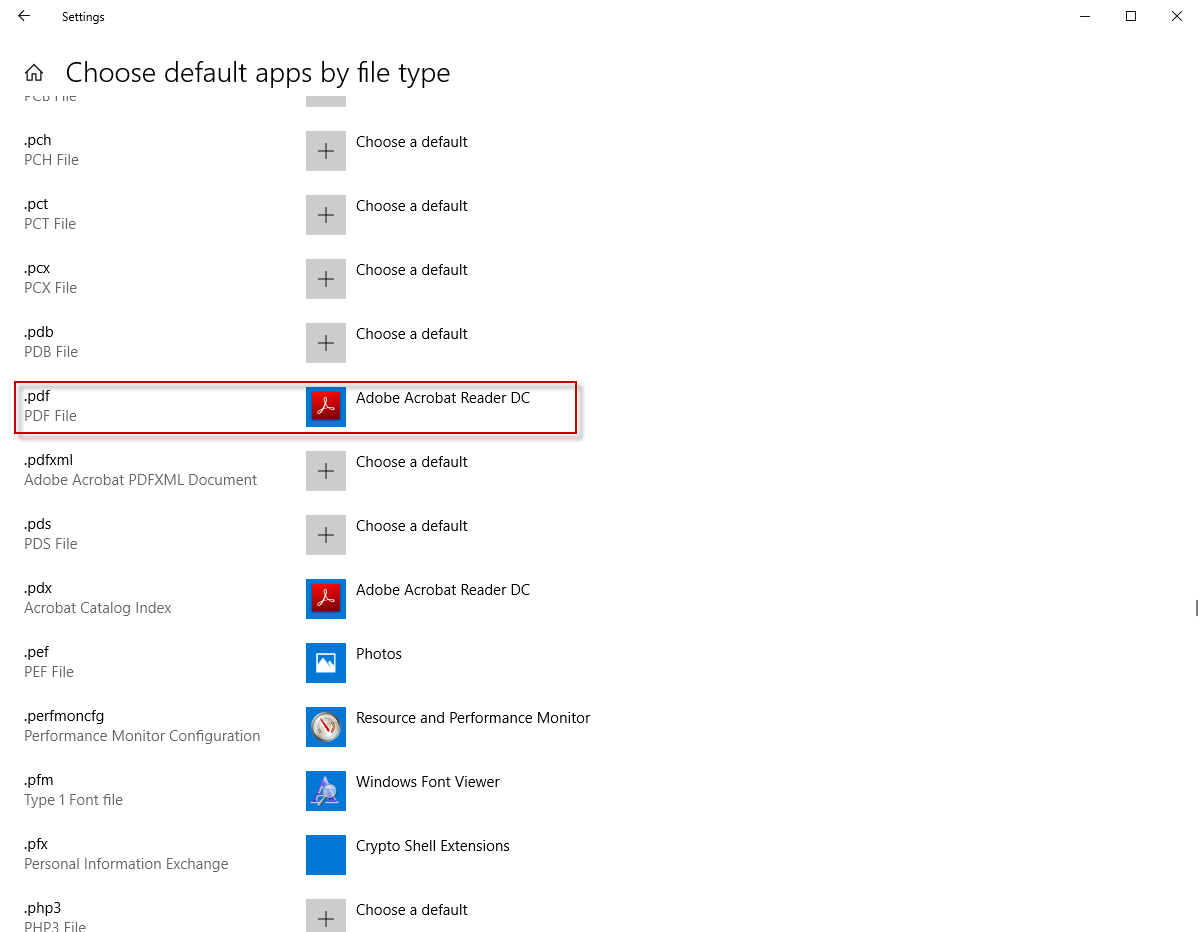Click the scrollbar on the right edge
The width and height of the screenshot is (1200, 932).
click(1194, 608)
